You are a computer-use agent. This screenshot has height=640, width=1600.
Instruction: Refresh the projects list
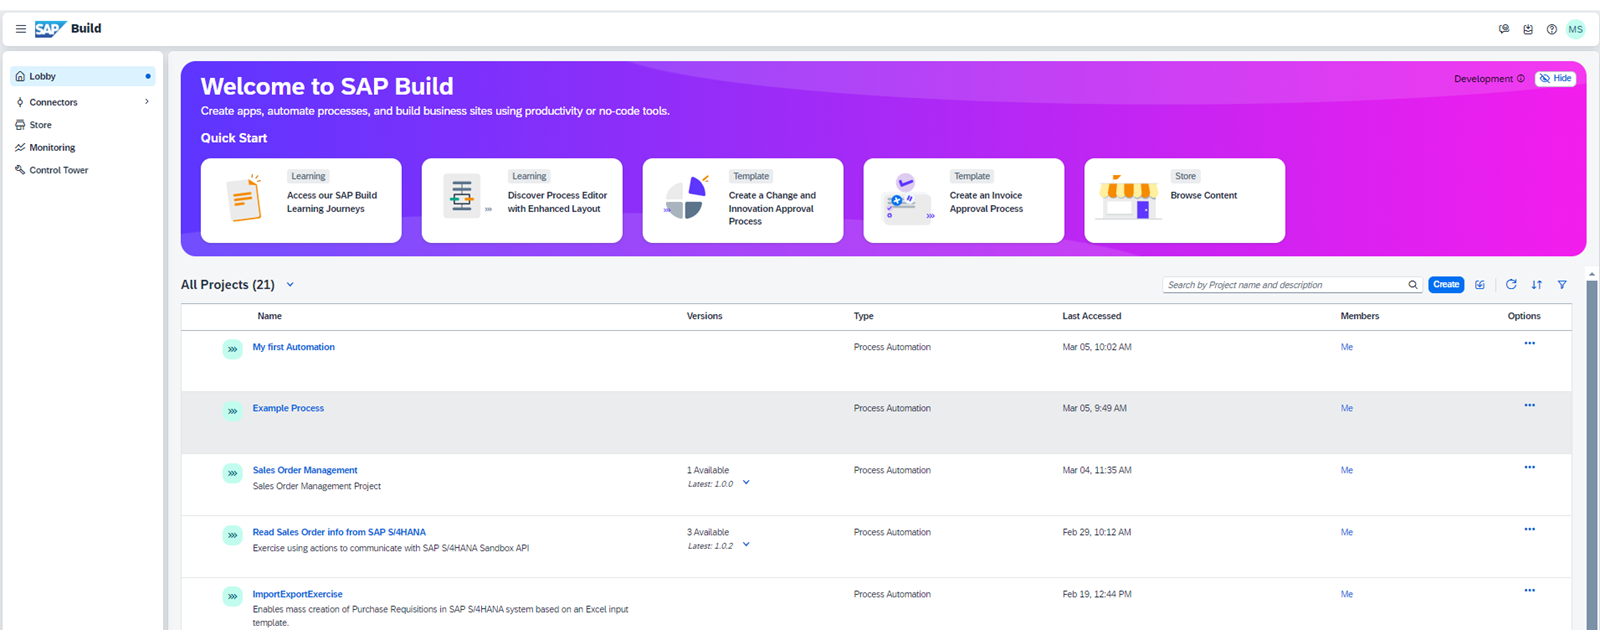(x=1511, y=285)
